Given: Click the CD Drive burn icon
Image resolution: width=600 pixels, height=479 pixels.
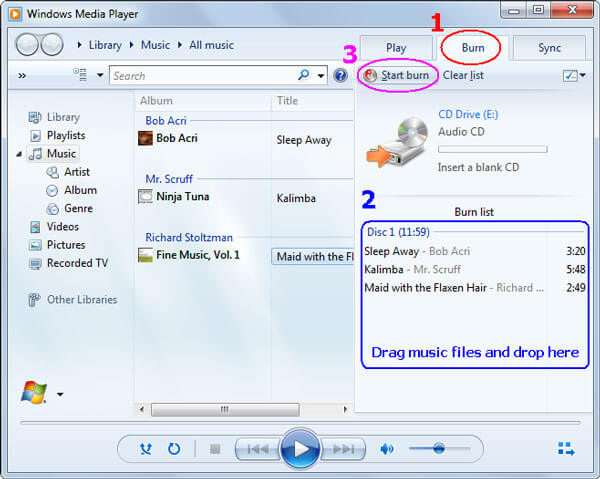Looking at the screenshot, I should (x=395, y=142).
